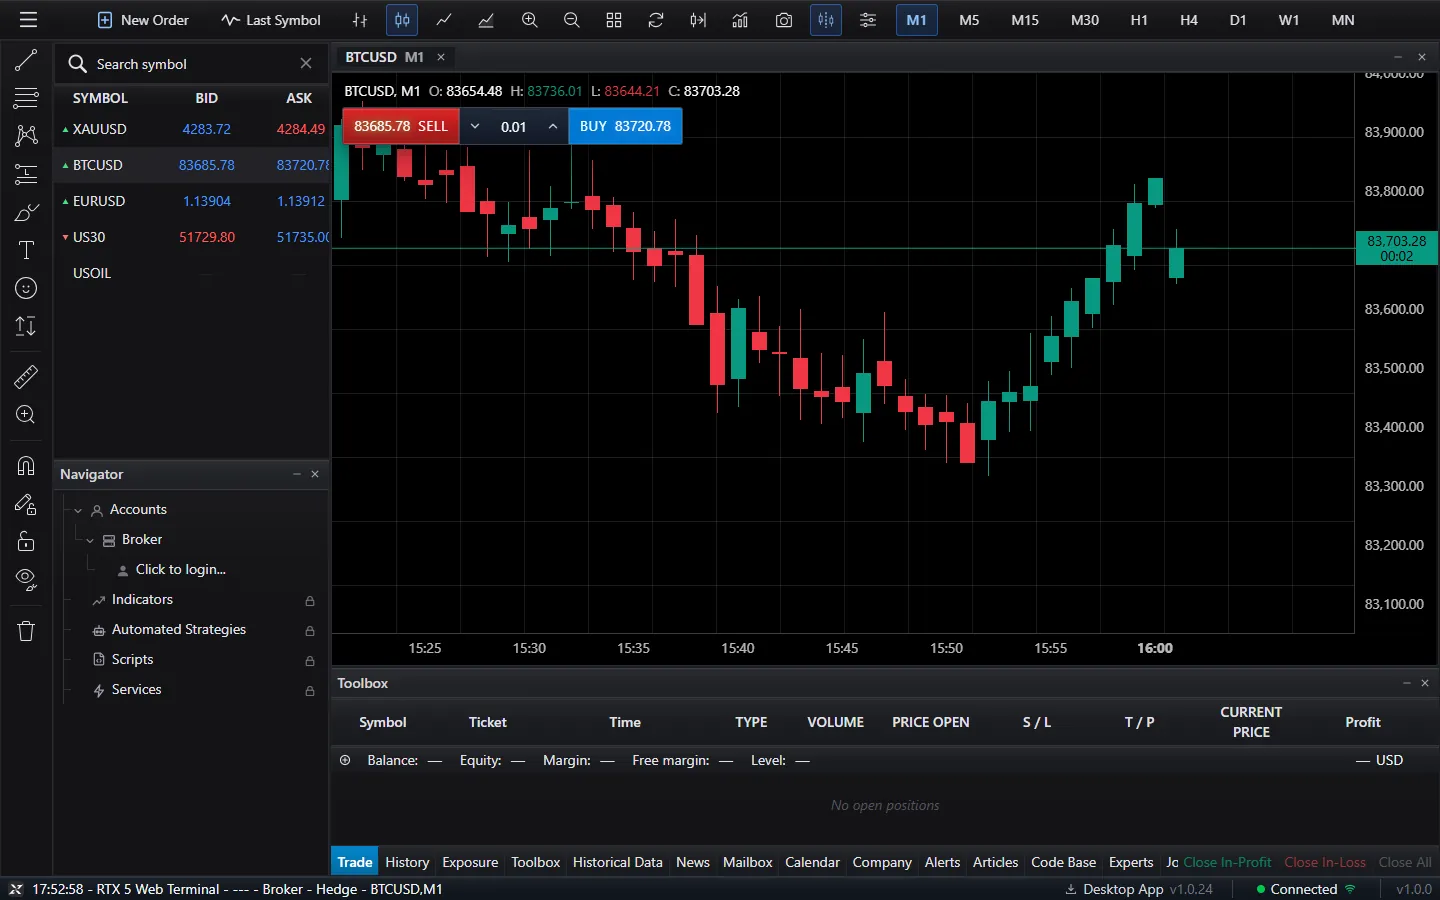Toggle hide drawings eye icon
The image size is (1440, 900).
pos(26,579)
